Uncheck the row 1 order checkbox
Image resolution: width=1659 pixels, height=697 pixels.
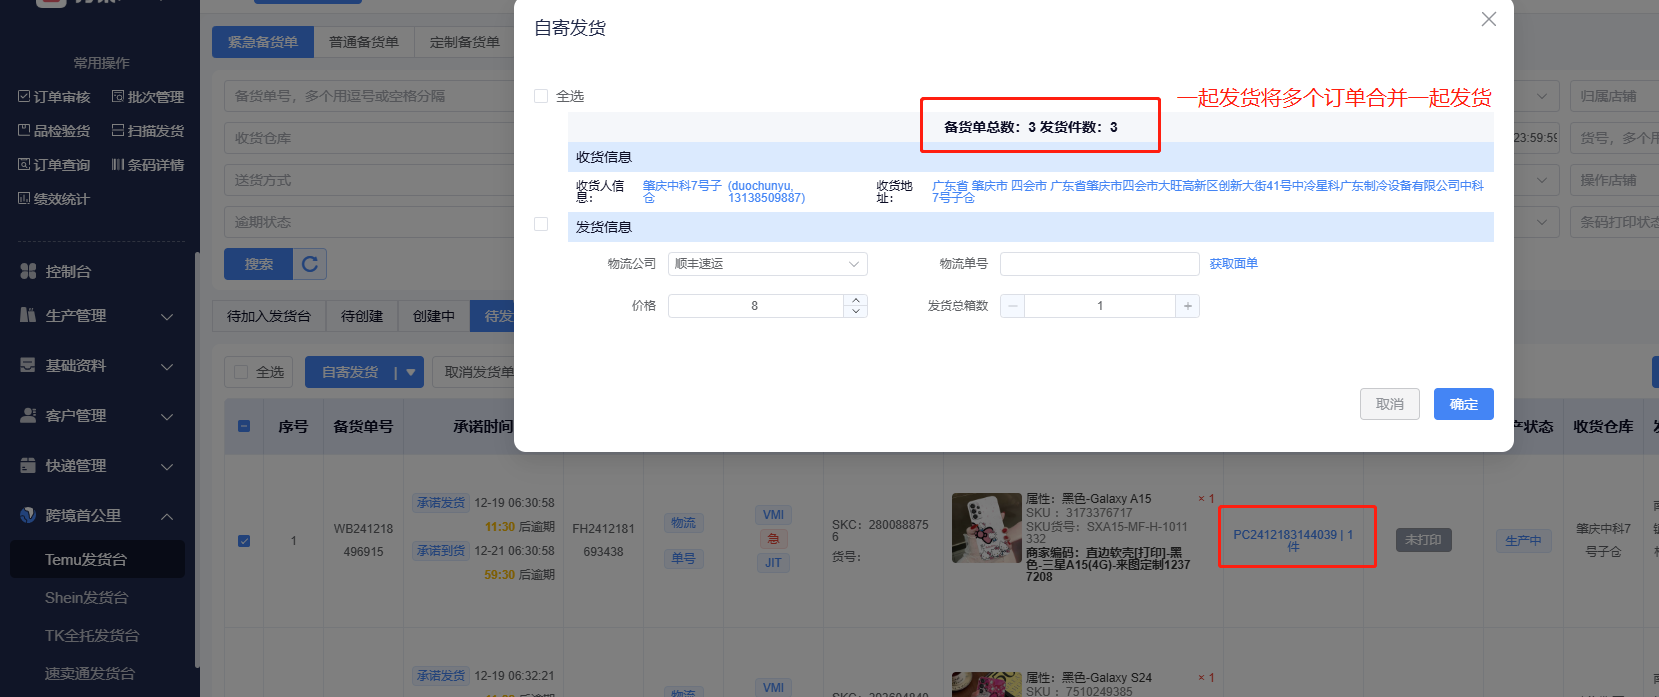pos(244,541)
